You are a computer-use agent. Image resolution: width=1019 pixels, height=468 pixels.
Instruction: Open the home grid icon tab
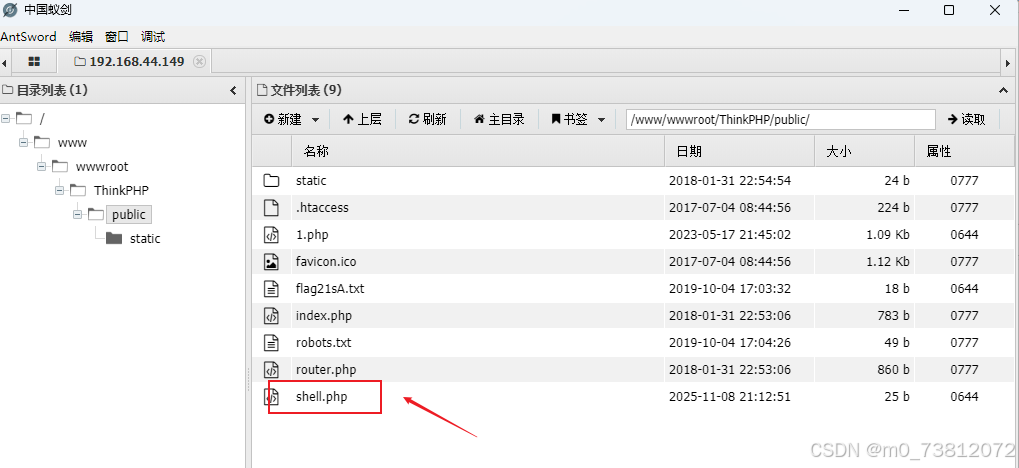(34, 62)
